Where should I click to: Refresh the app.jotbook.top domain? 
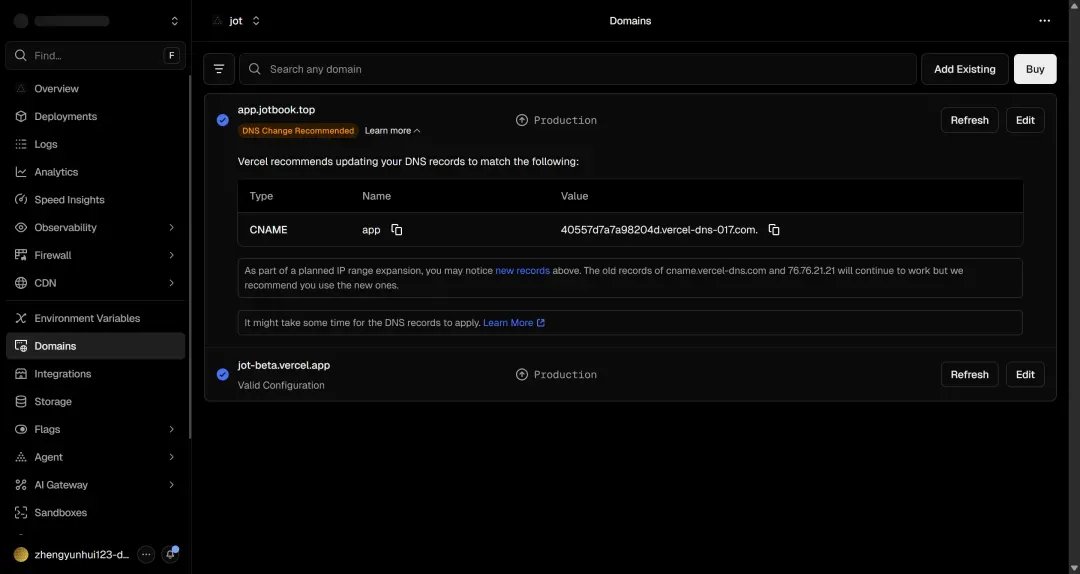pos(969,120)
